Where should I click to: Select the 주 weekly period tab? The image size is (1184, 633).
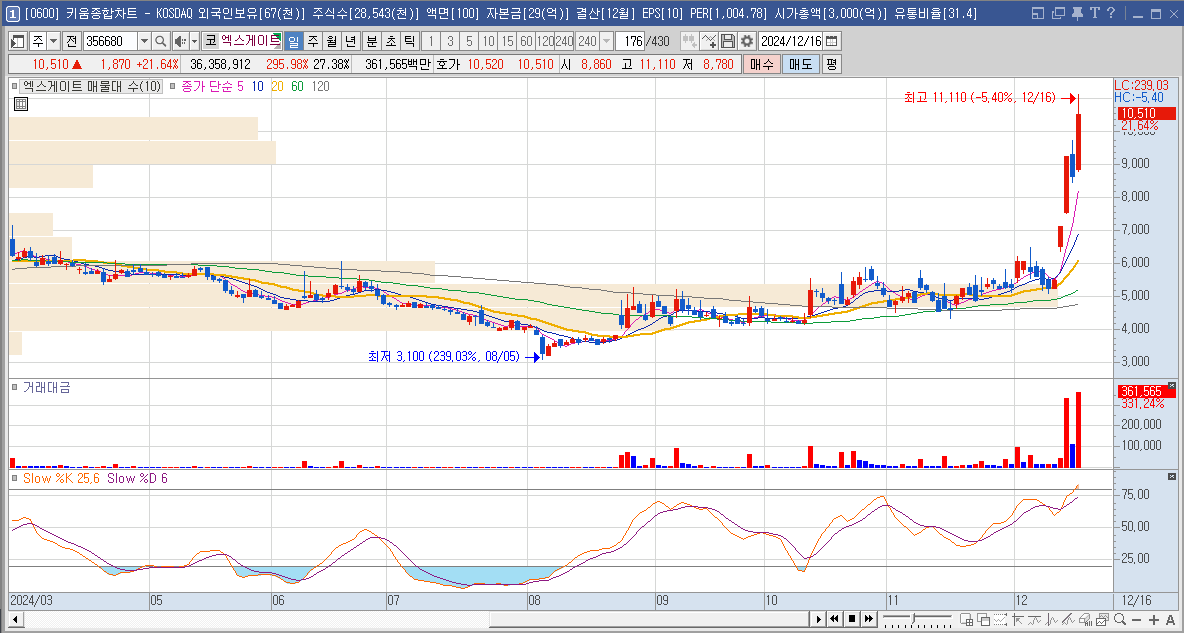312,41
